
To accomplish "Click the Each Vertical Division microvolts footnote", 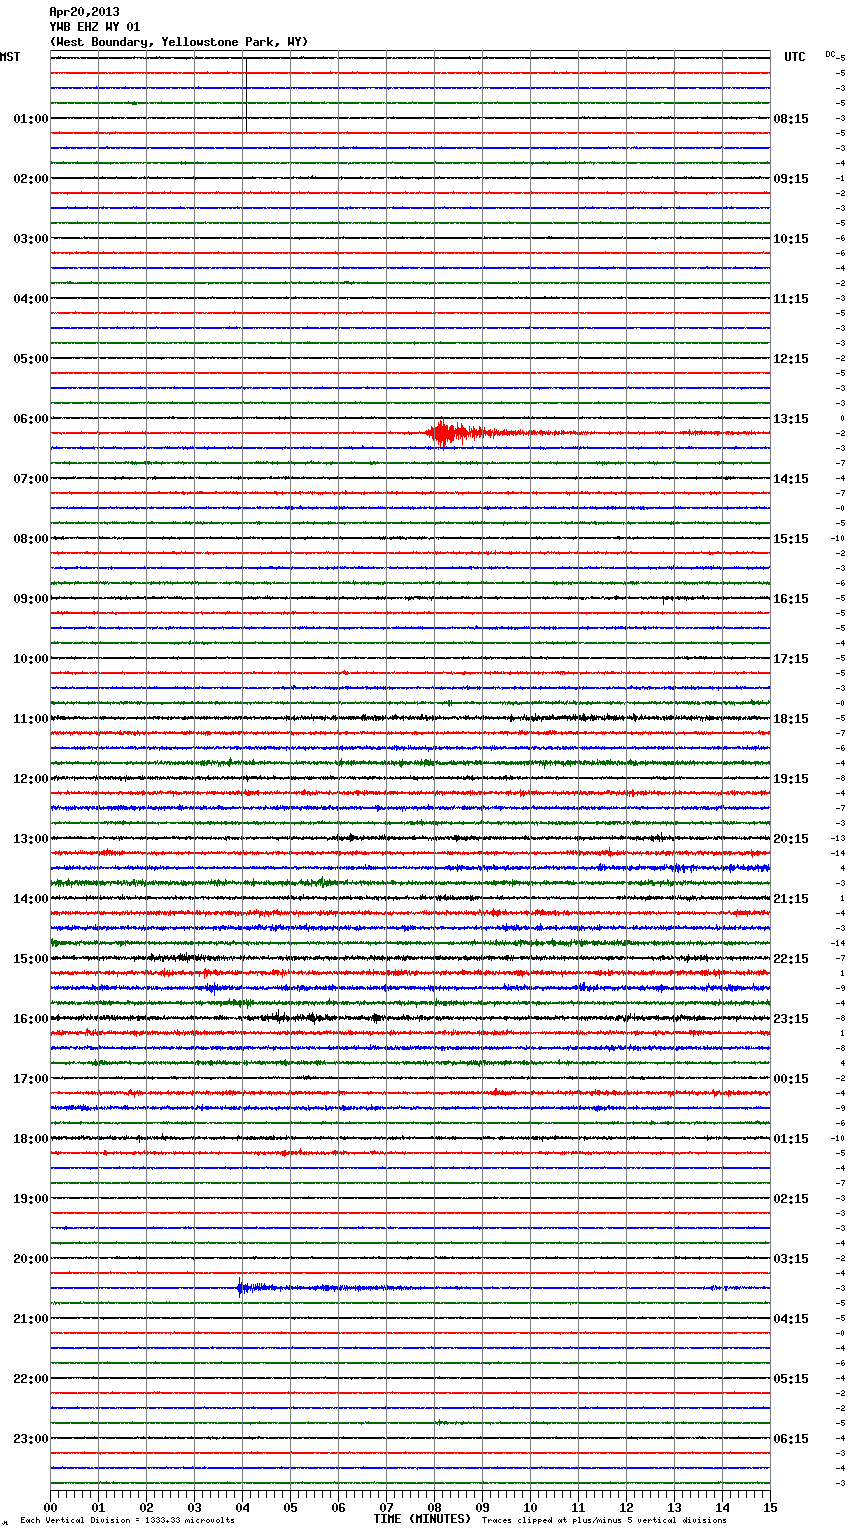I will [127, 1520].
